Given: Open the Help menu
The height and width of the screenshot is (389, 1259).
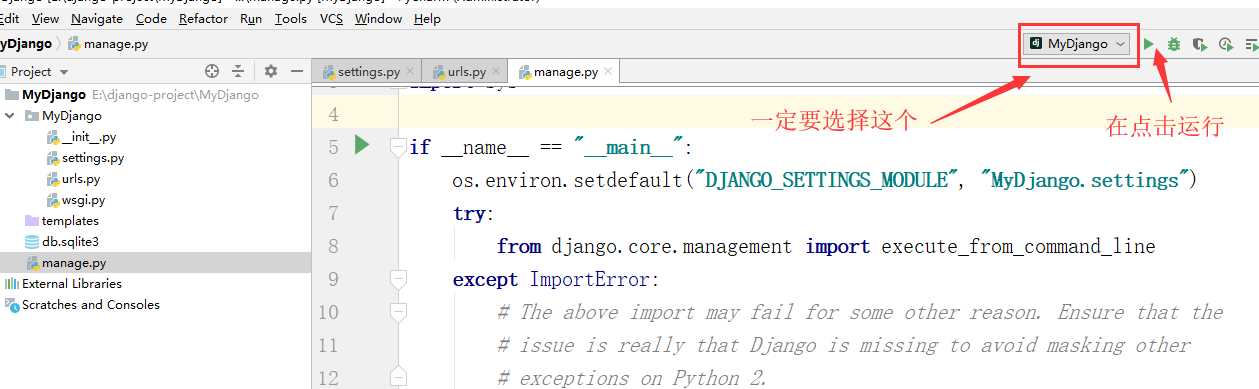Looking at the screenshot, I should 427,19.
